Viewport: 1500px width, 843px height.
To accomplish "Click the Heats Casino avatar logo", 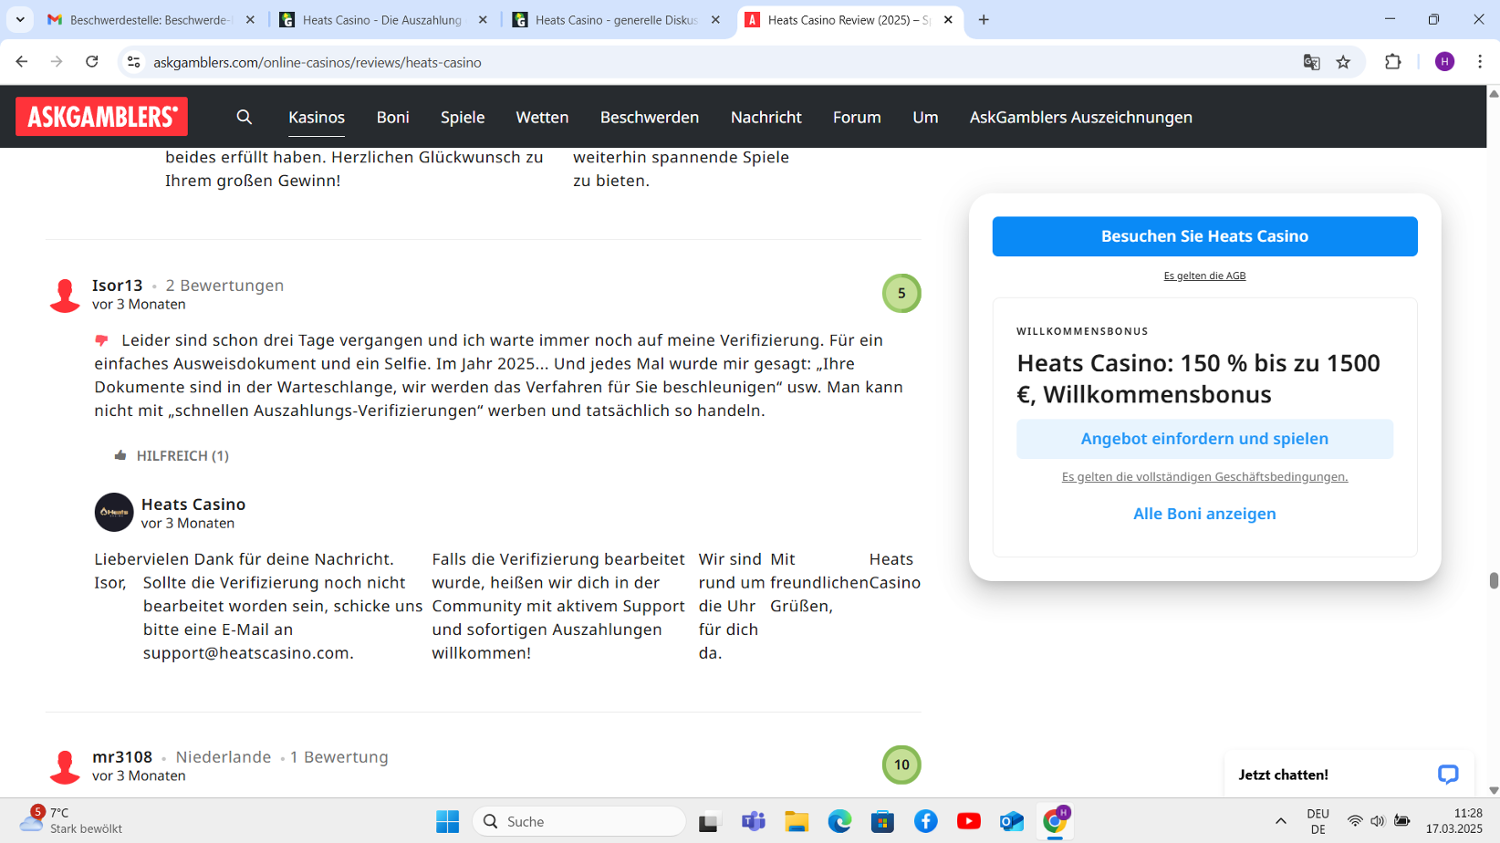I will pyautogui.click(x=114, y=512).
